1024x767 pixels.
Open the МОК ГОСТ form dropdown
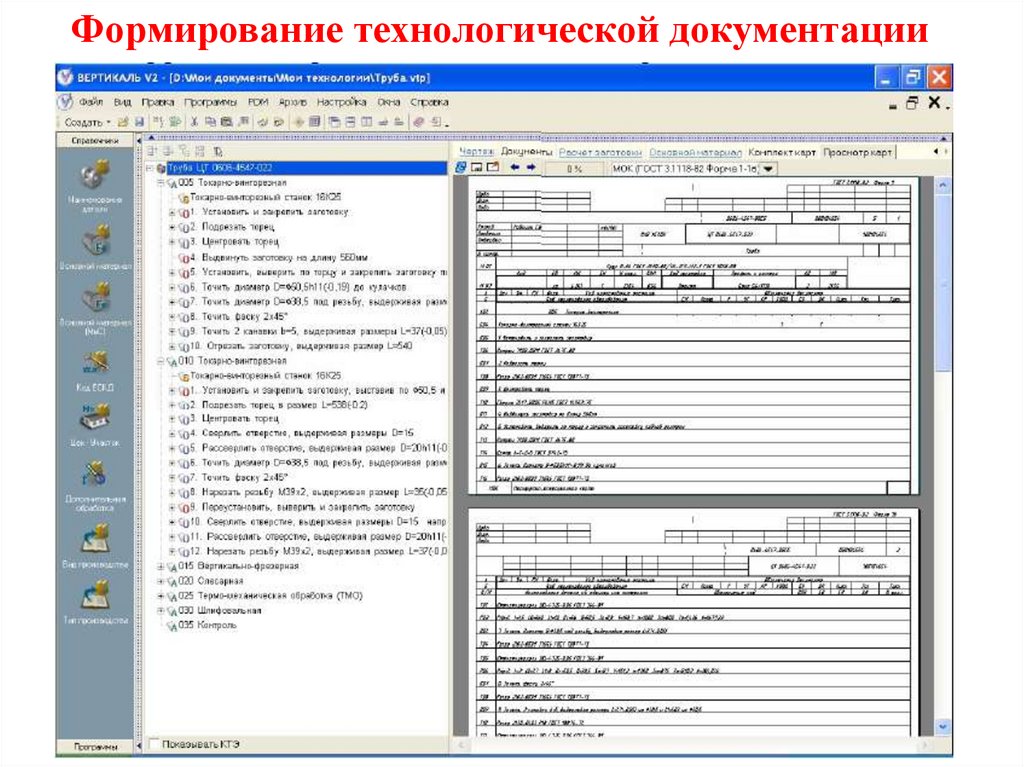tap(769, 169)
